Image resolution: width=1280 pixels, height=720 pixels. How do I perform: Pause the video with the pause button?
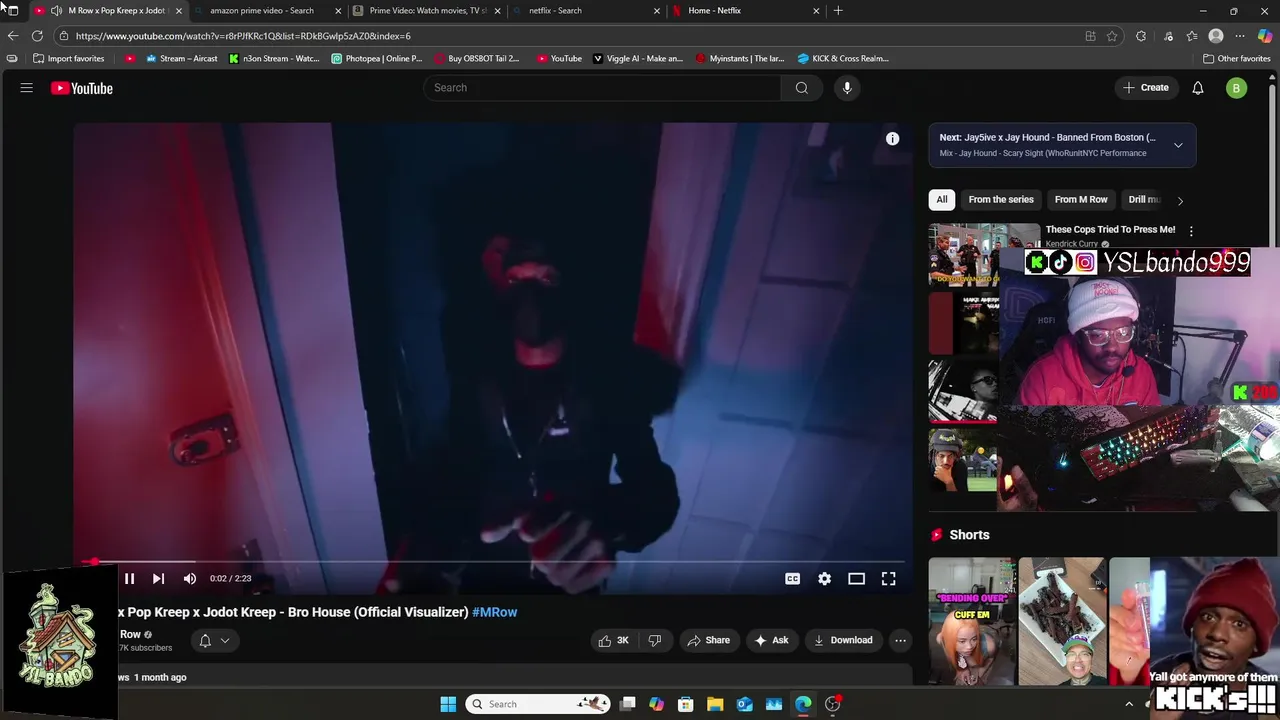click(x=129, y=578)
